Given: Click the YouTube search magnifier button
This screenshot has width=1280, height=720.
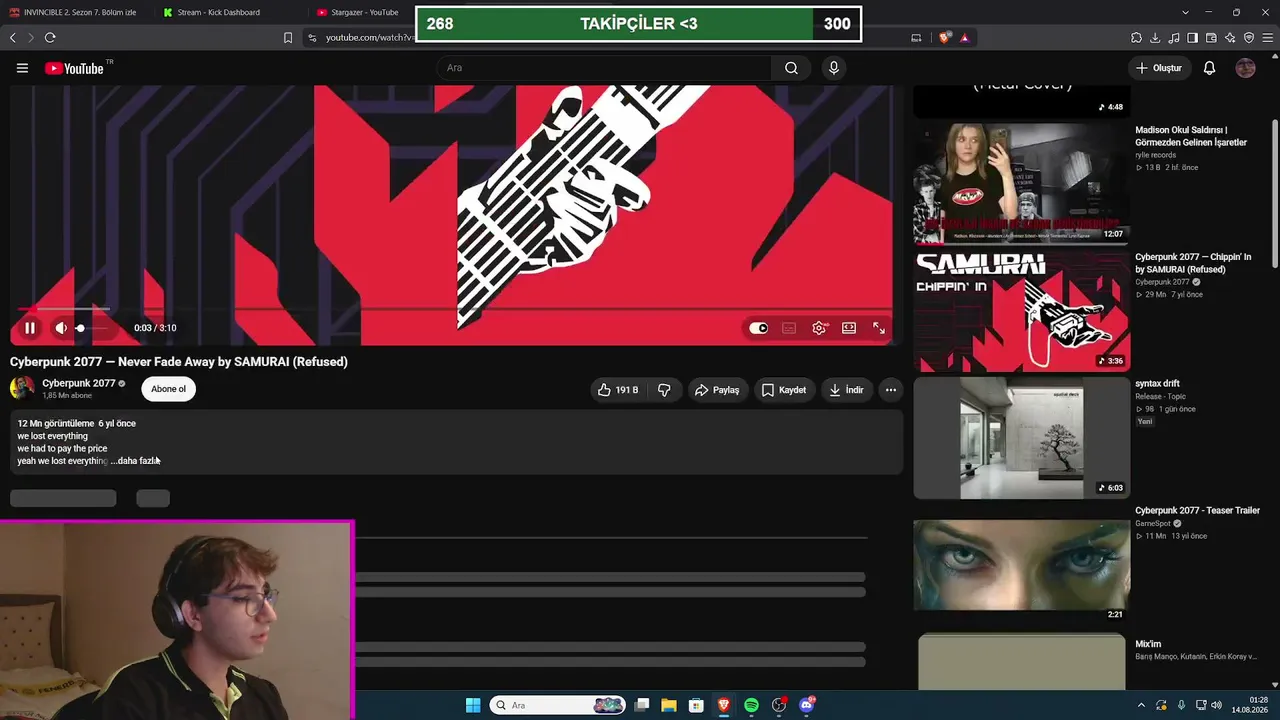Looking at the screenshot, I should point(791,68).
